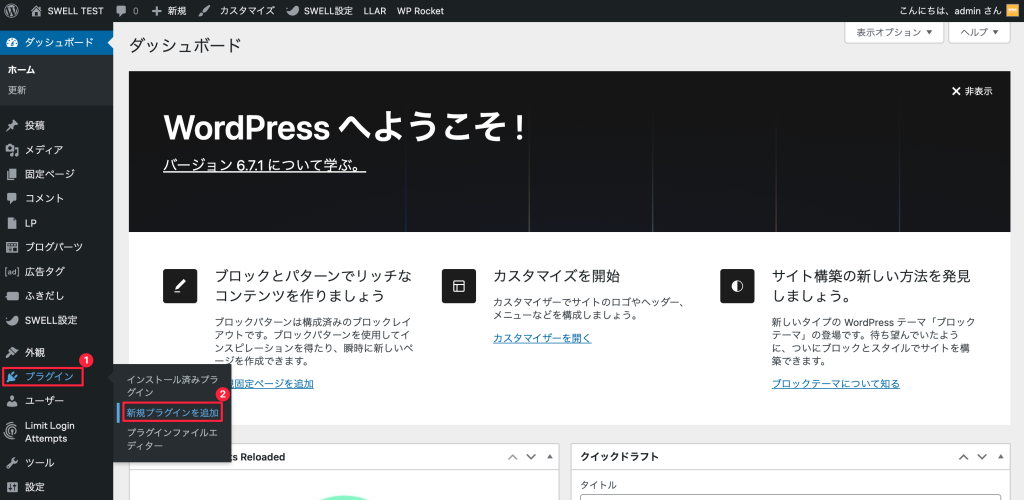Click the plus icon for 新規

click(x=156, y=11)
